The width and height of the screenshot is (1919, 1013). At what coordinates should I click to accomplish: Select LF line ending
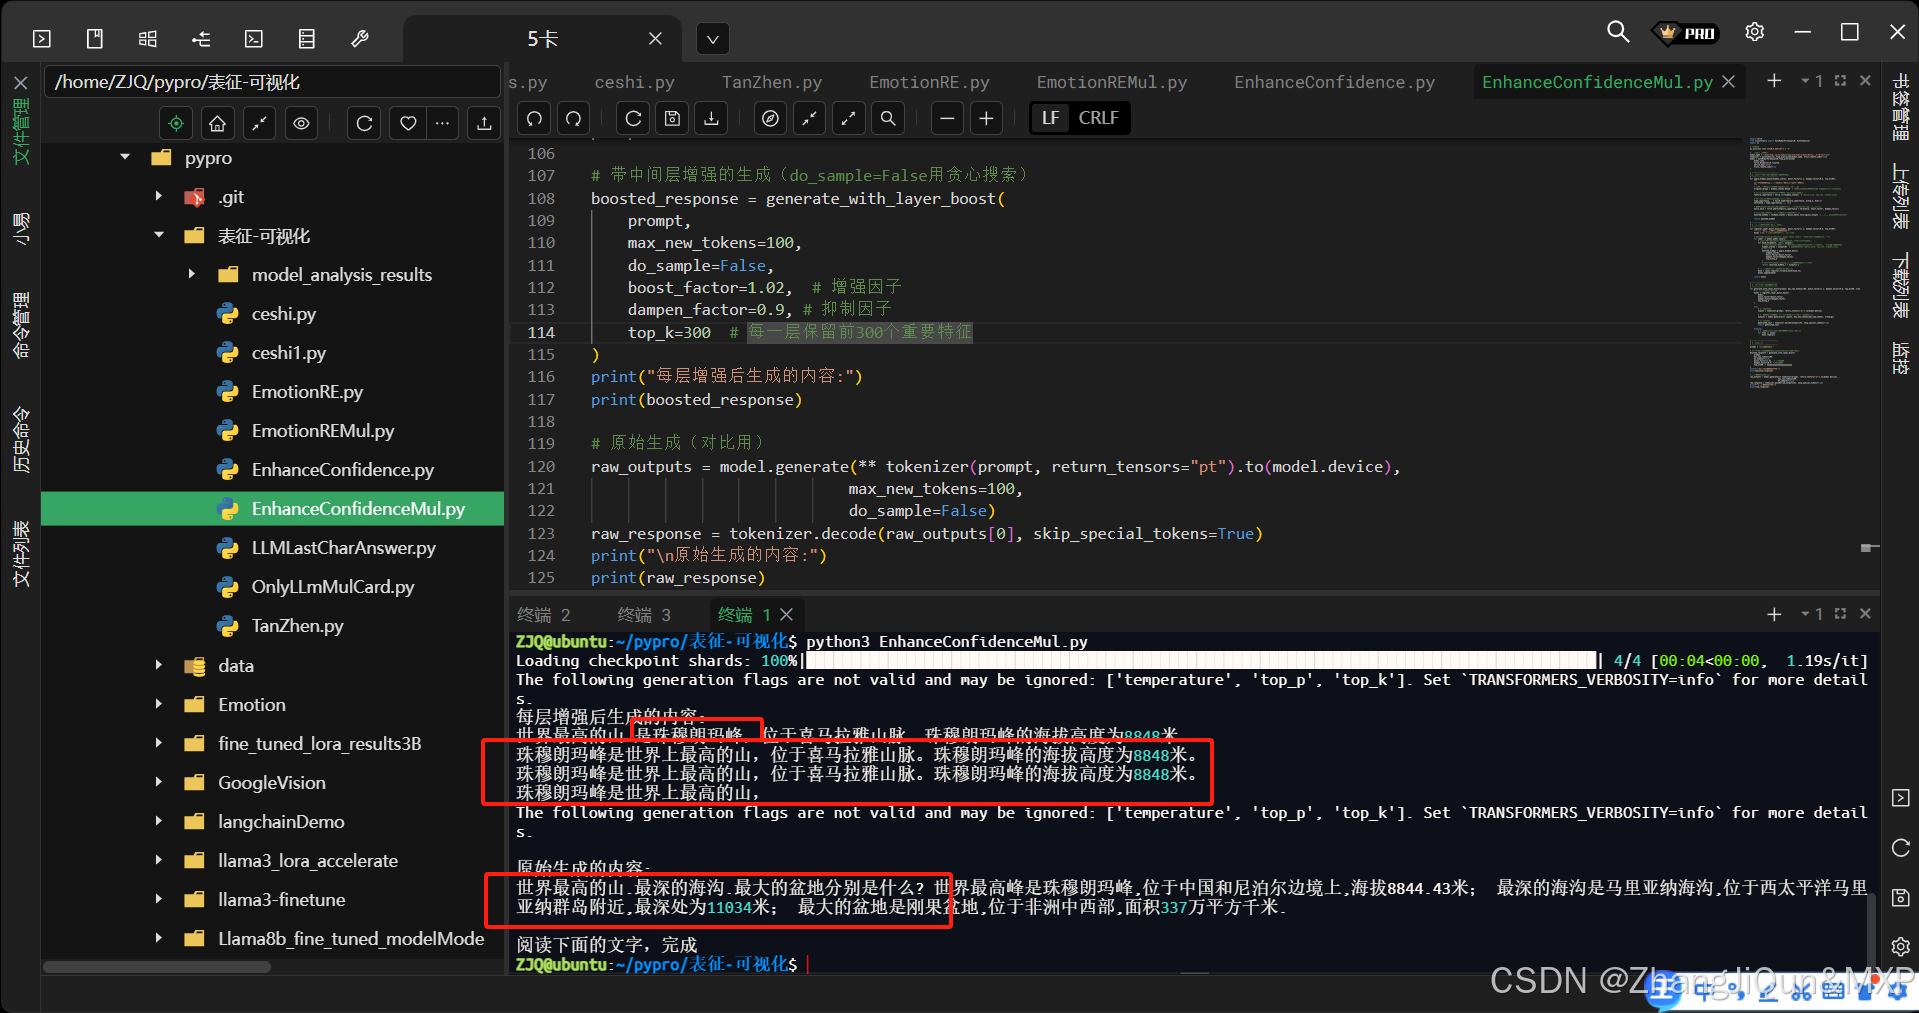(1050, 118)
